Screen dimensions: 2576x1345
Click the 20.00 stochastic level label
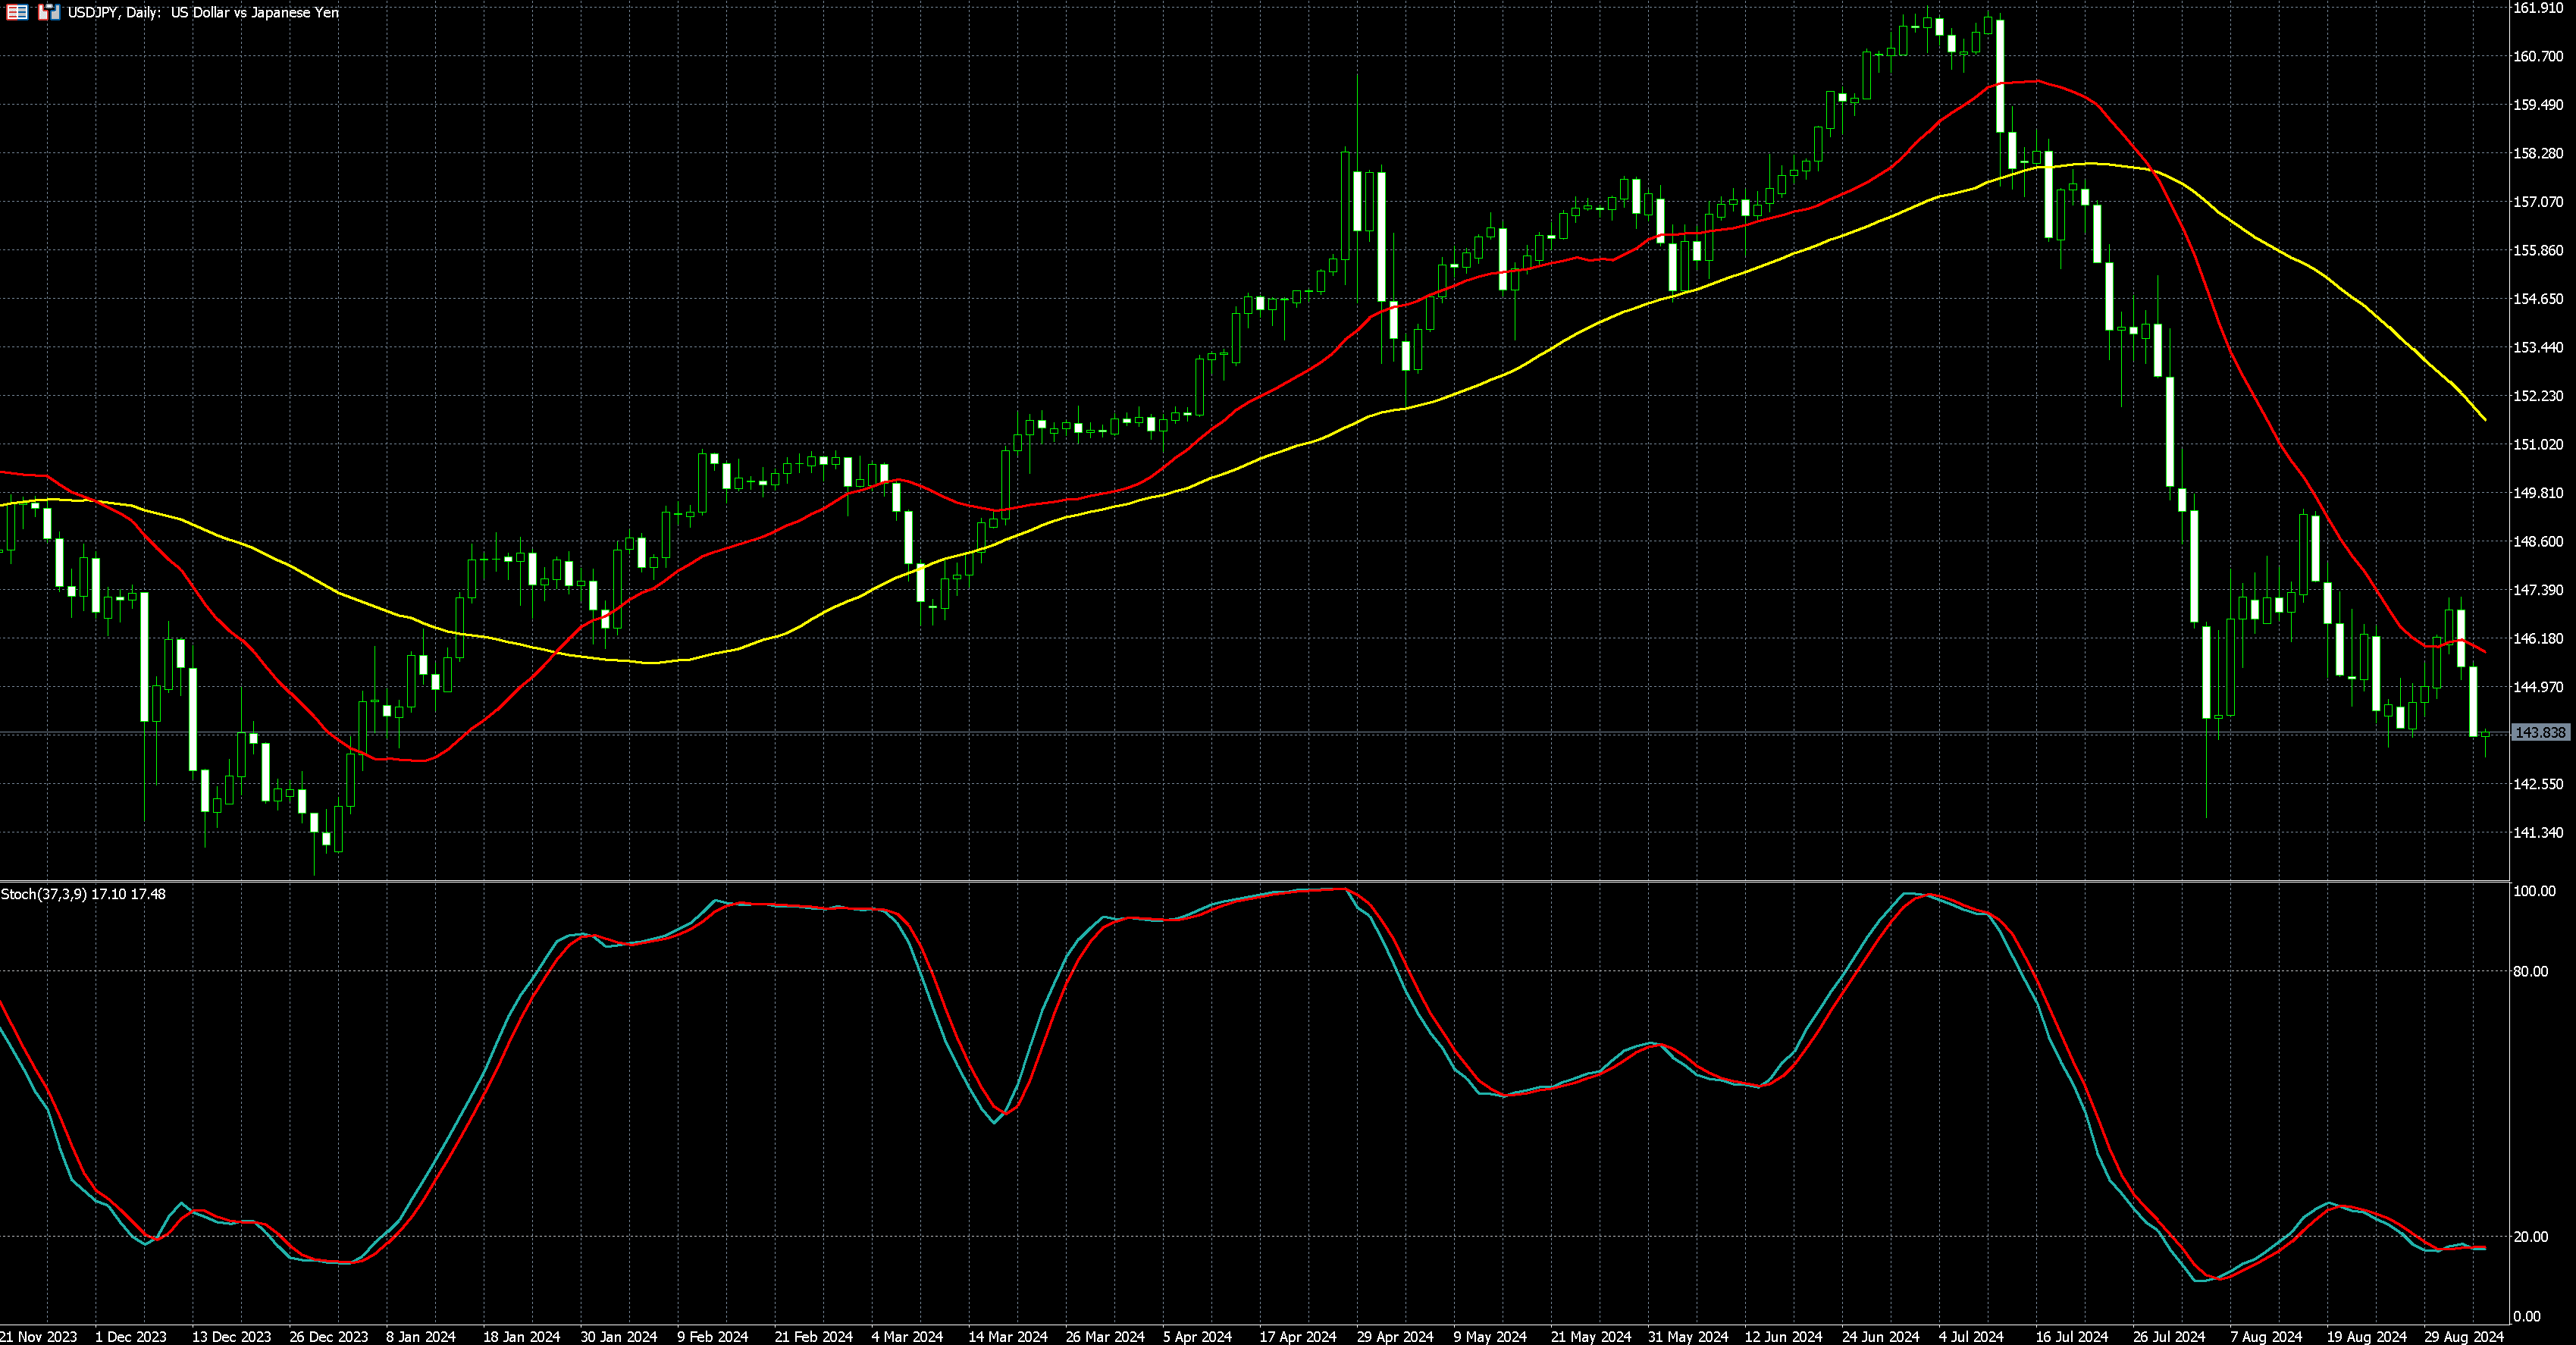2531,1237
